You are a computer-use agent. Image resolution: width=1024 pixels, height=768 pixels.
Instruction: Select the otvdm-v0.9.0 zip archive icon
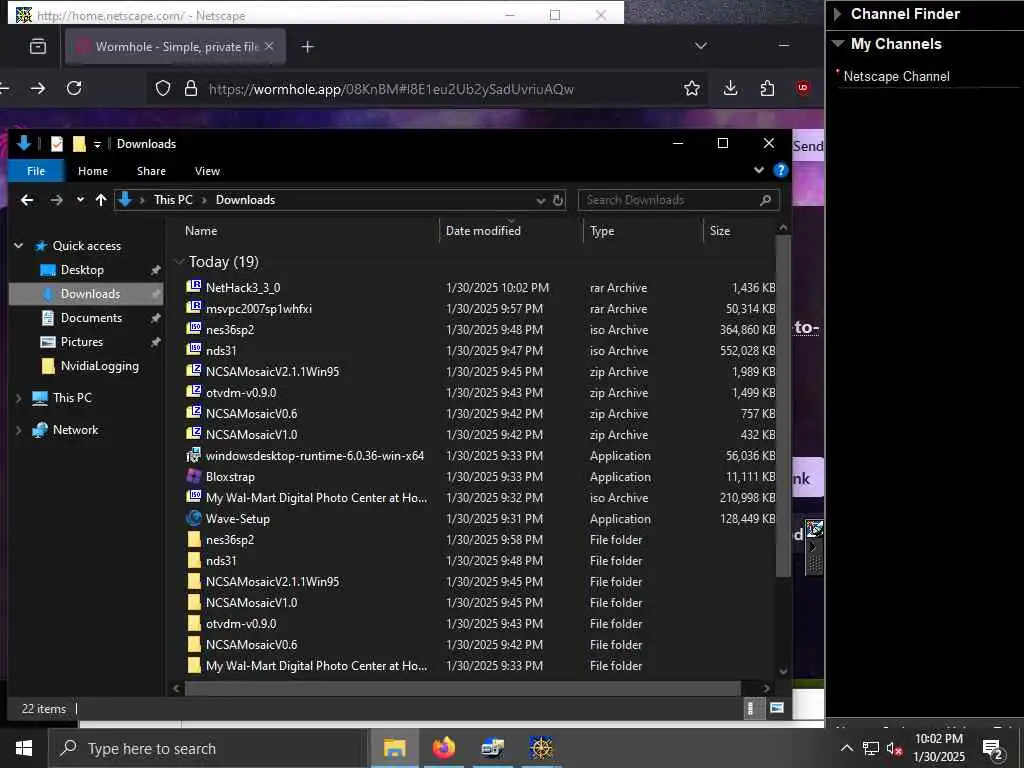[x=194, y=392]
